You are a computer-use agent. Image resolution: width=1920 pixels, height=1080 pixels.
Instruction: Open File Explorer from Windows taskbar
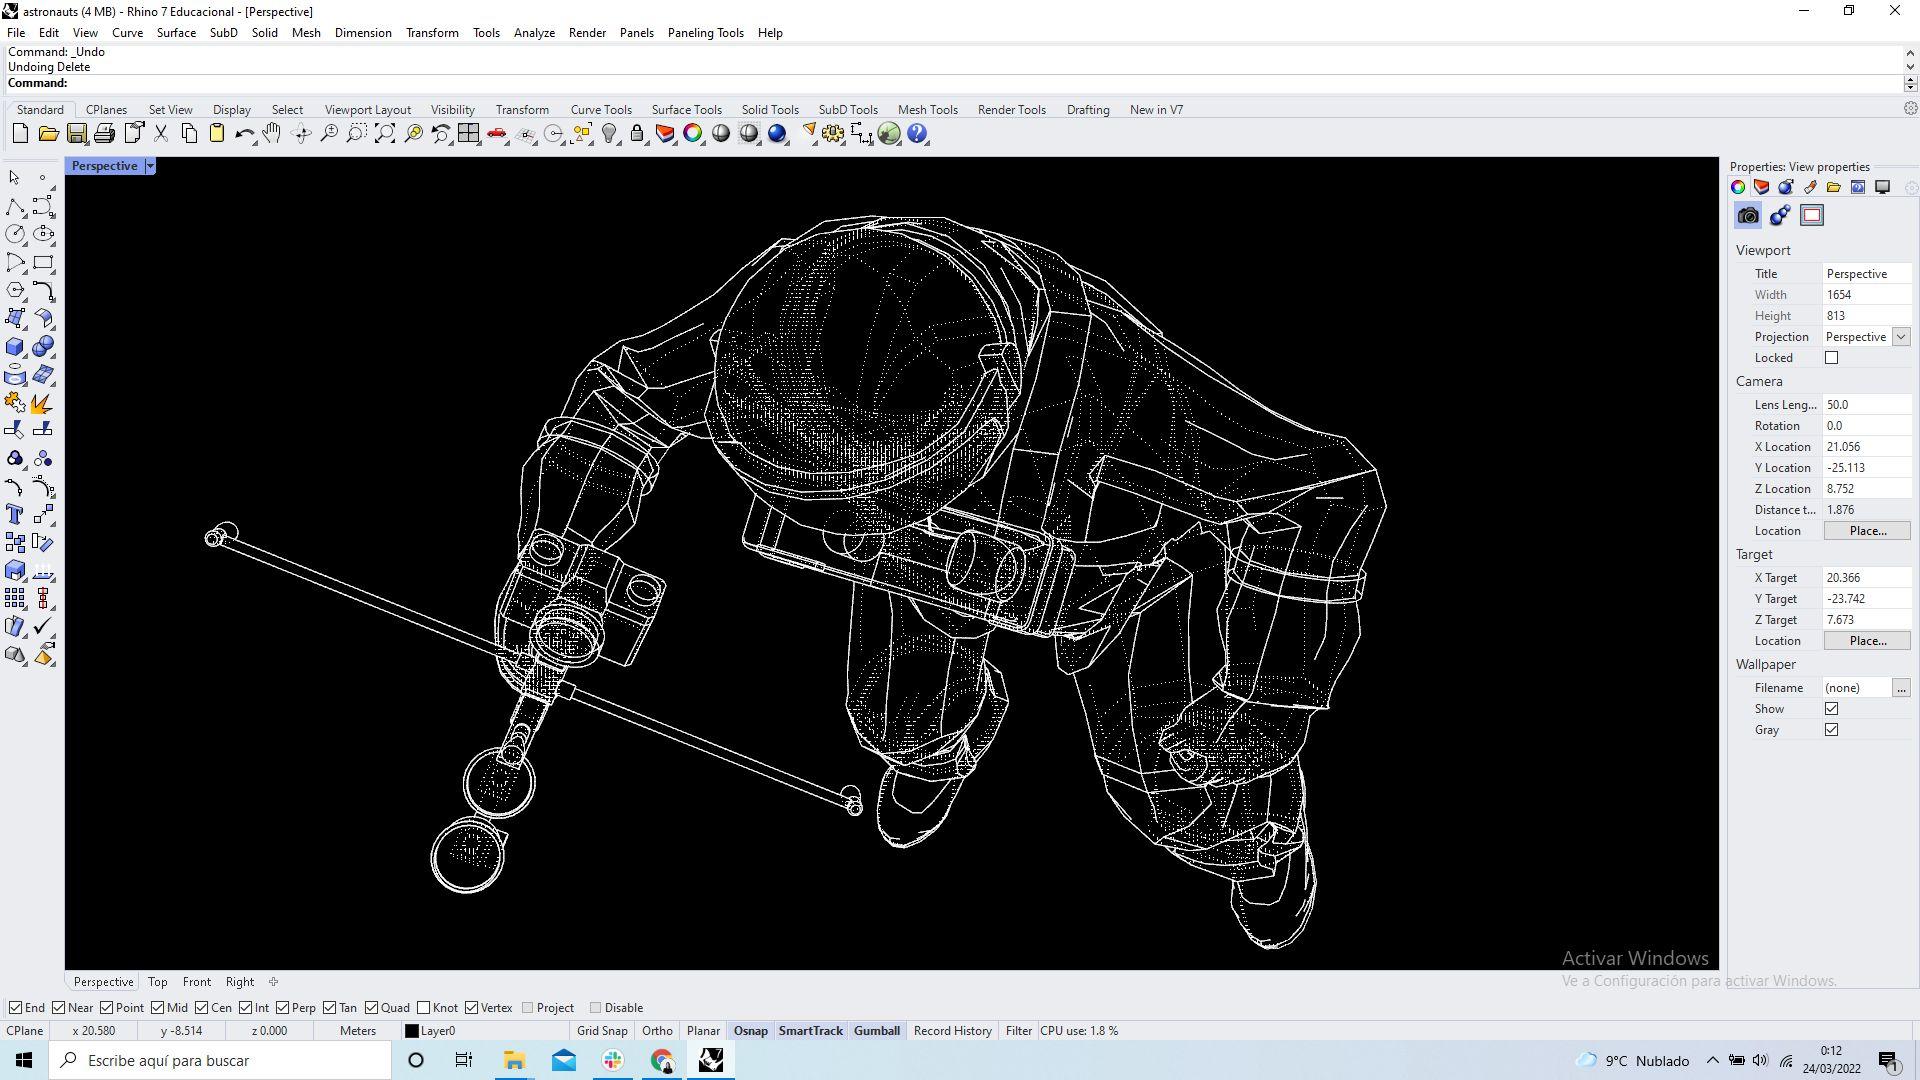(514, 1060)
